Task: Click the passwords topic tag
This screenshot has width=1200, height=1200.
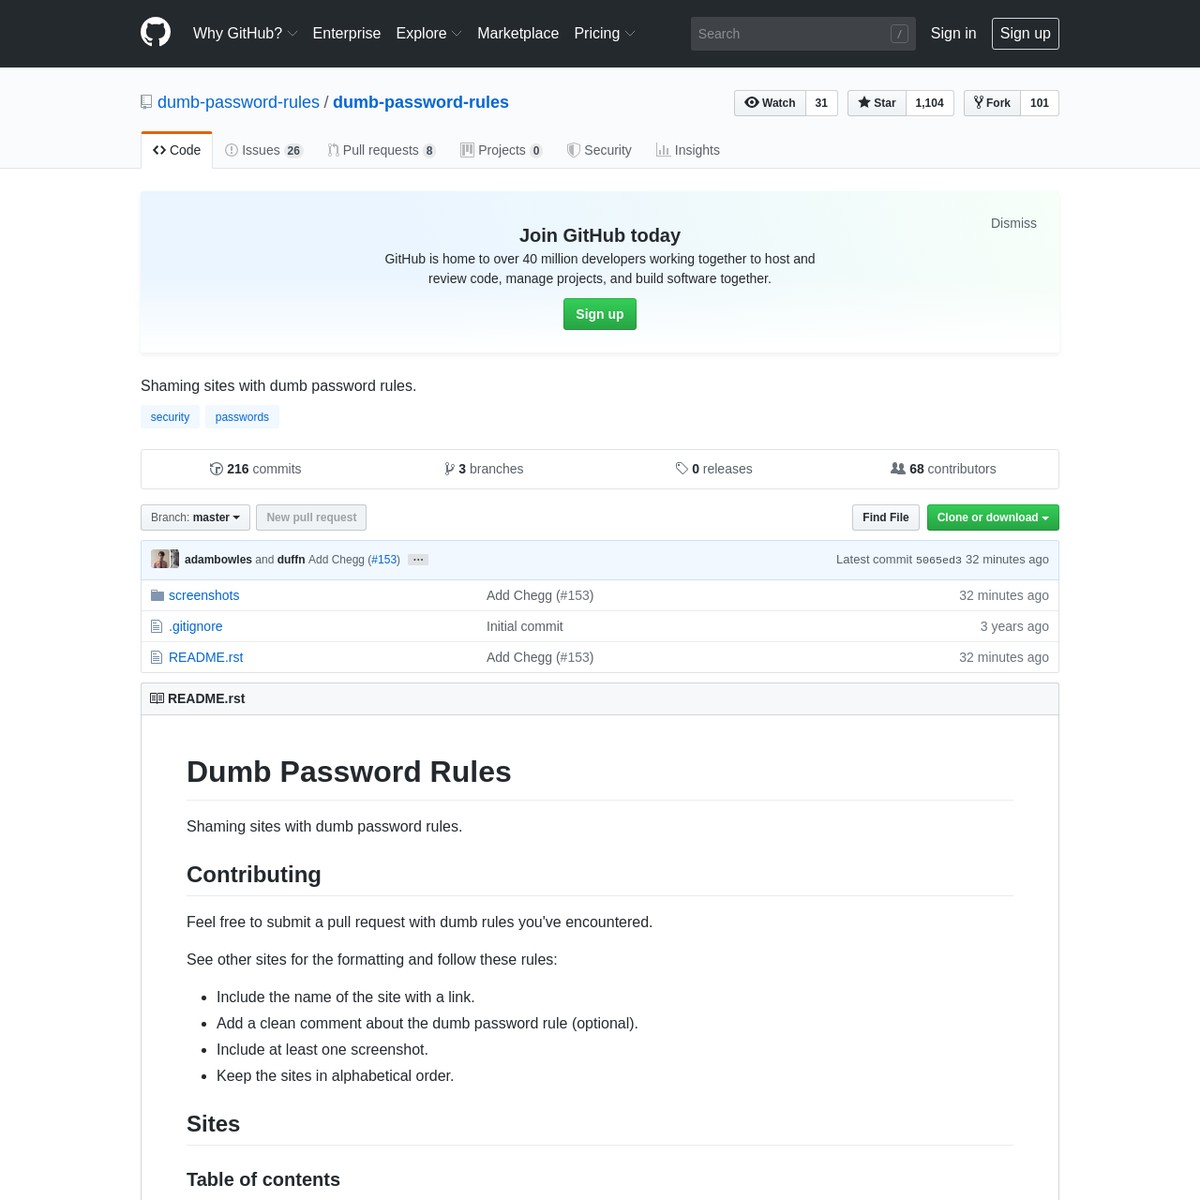Action: (x=242, y=417)
